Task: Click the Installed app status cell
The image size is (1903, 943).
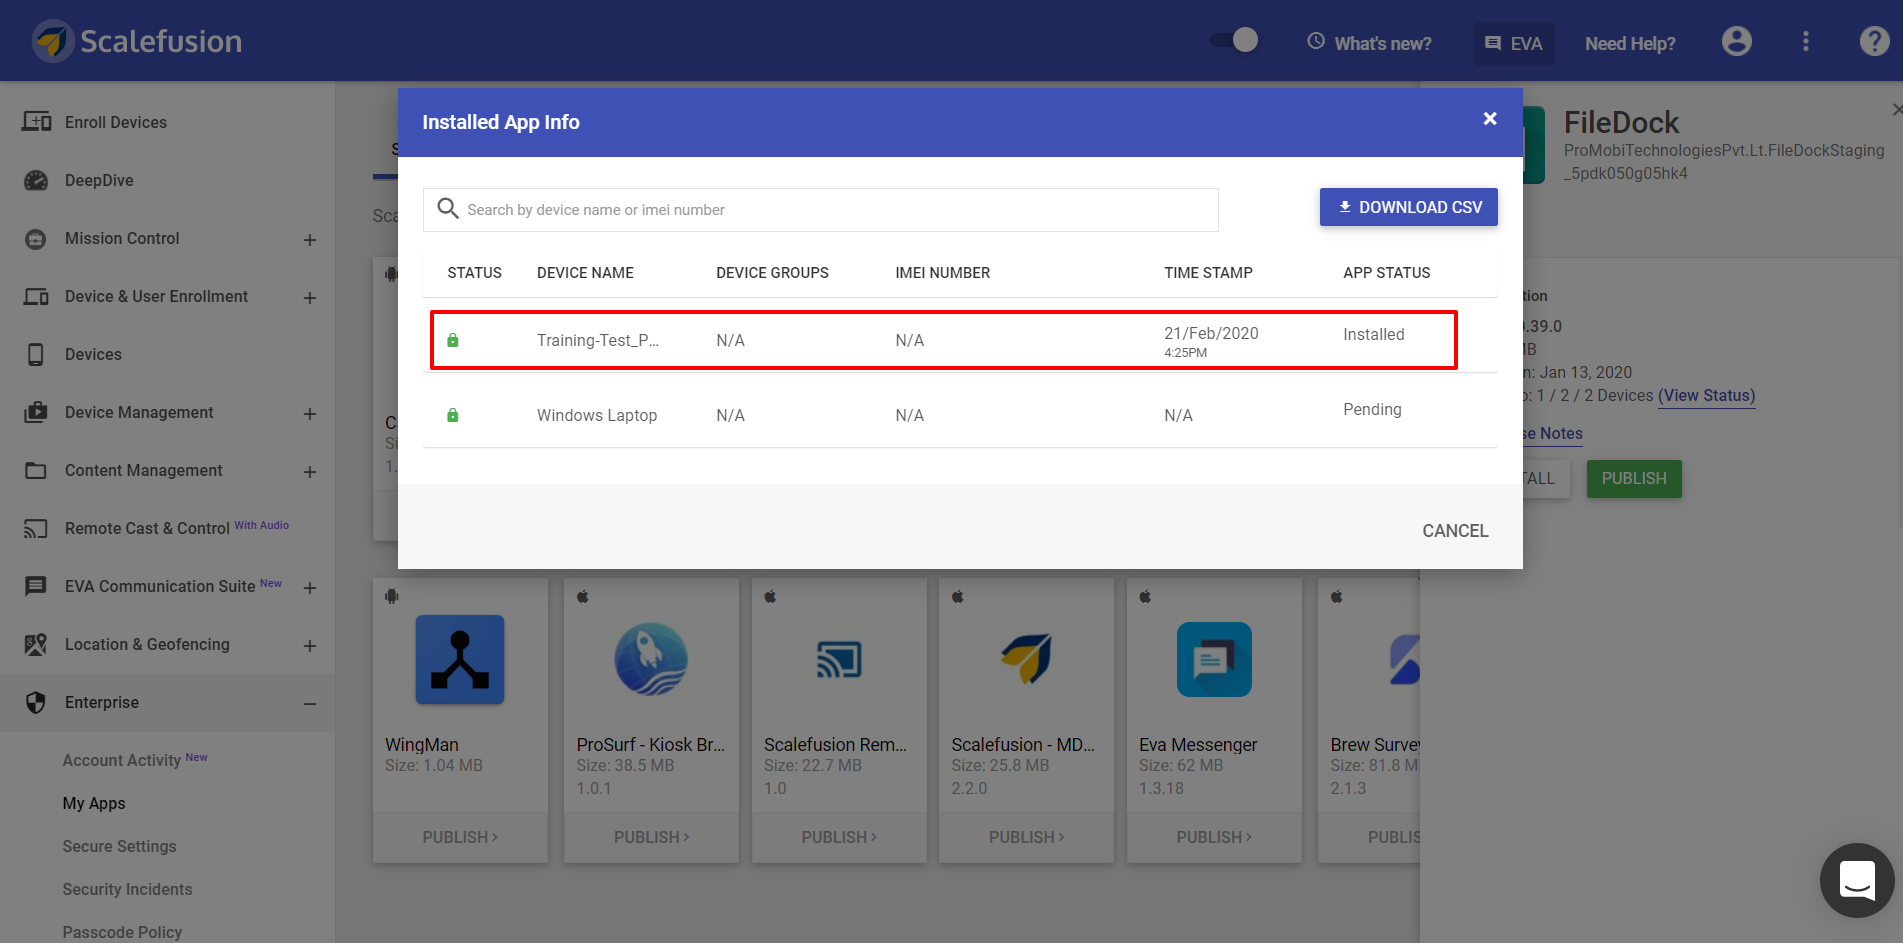Action: tap(1373, 334)
